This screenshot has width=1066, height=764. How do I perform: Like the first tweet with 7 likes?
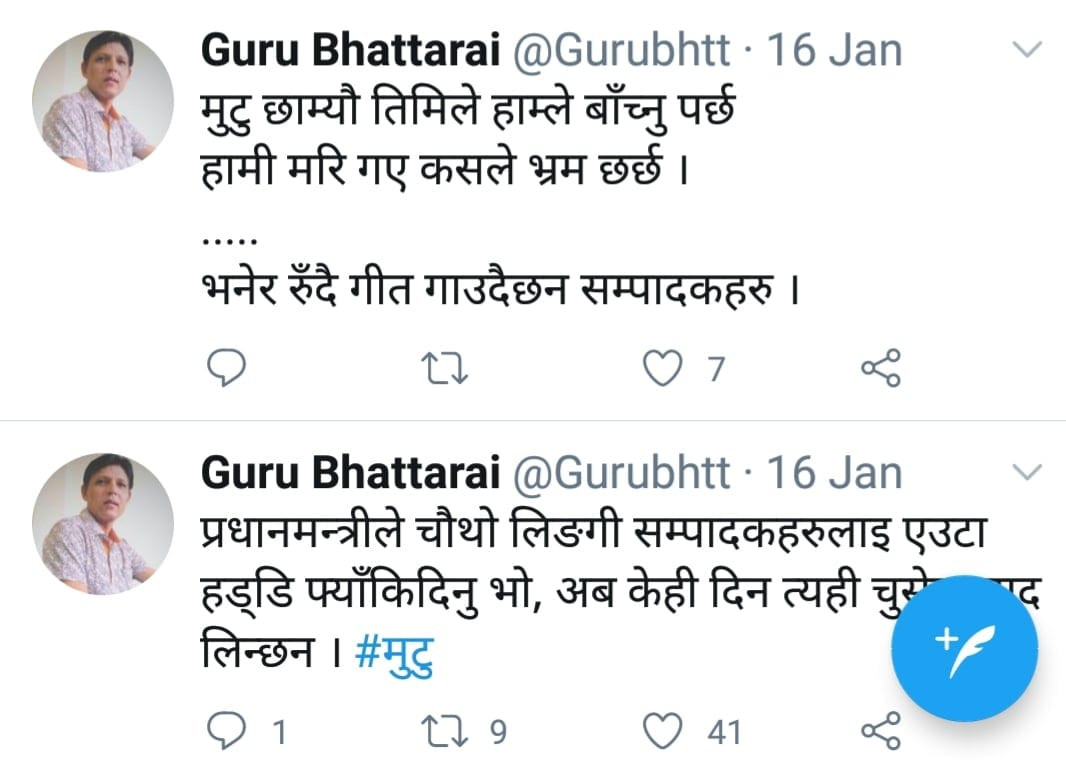661,369
